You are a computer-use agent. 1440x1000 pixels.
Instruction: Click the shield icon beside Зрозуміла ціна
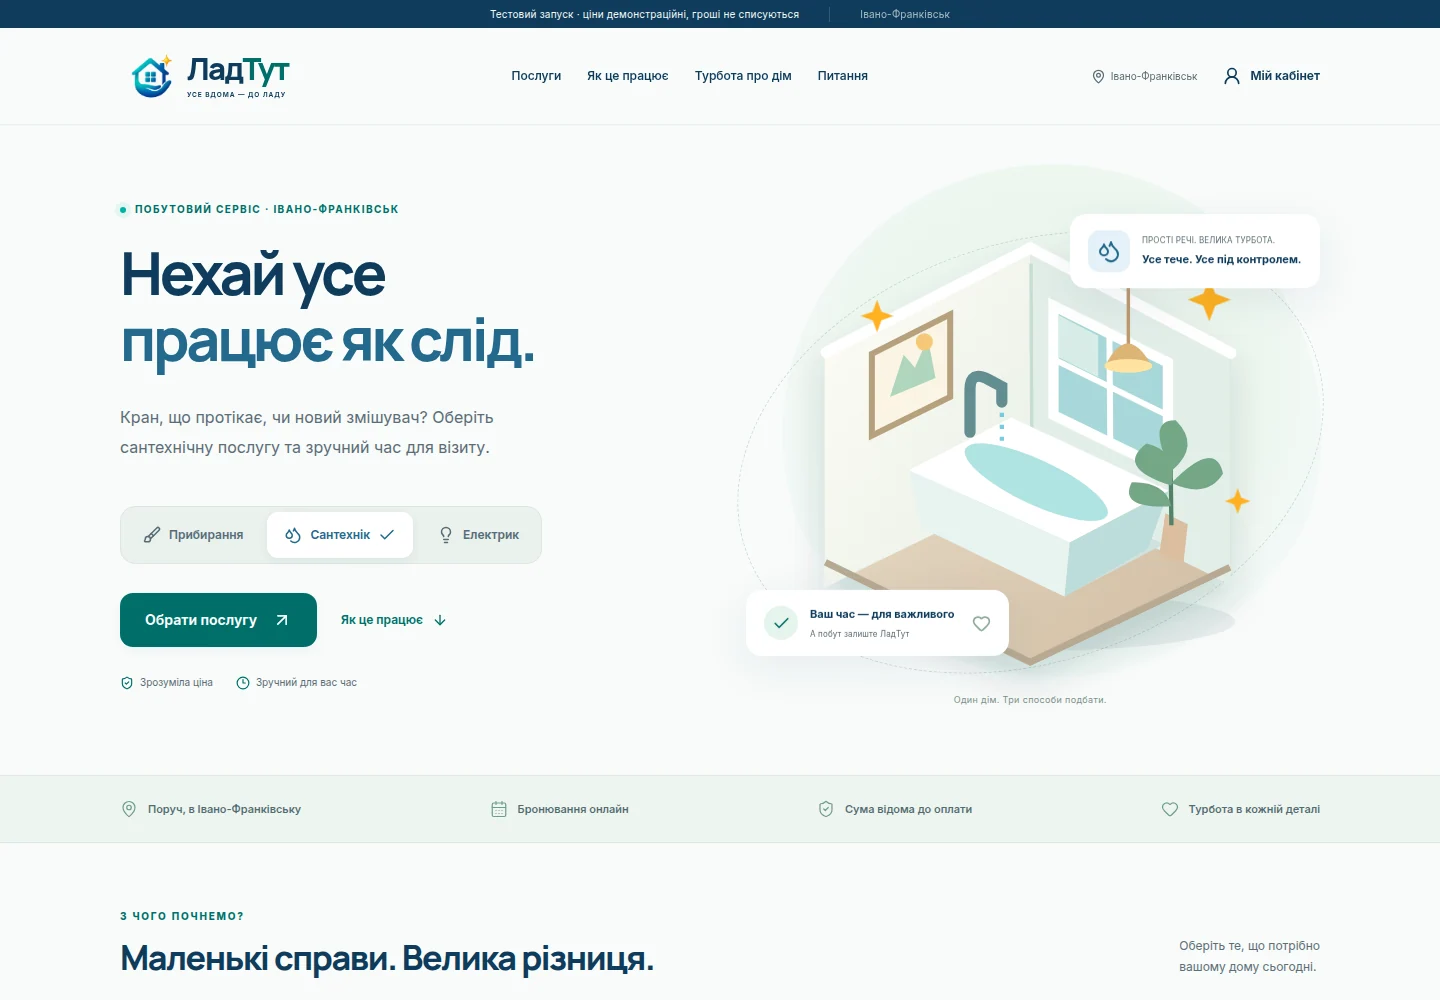[127, 683]
